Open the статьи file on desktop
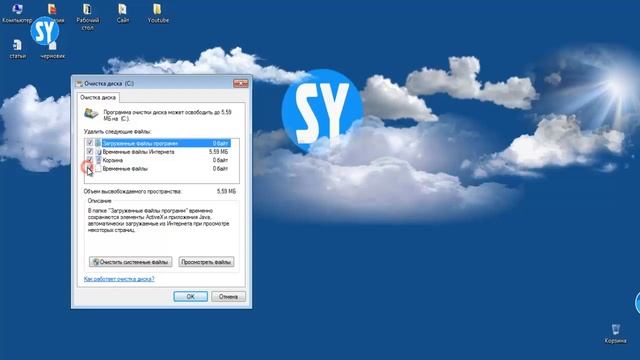 pos(18,49)
